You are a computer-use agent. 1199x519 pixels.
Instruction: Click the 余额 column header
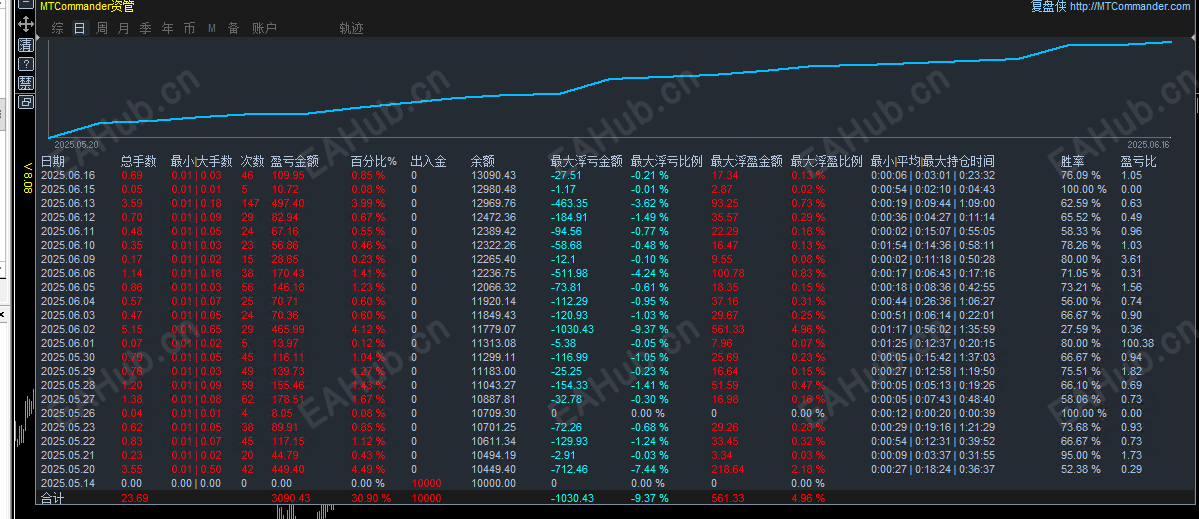click(x=483, y=161)
